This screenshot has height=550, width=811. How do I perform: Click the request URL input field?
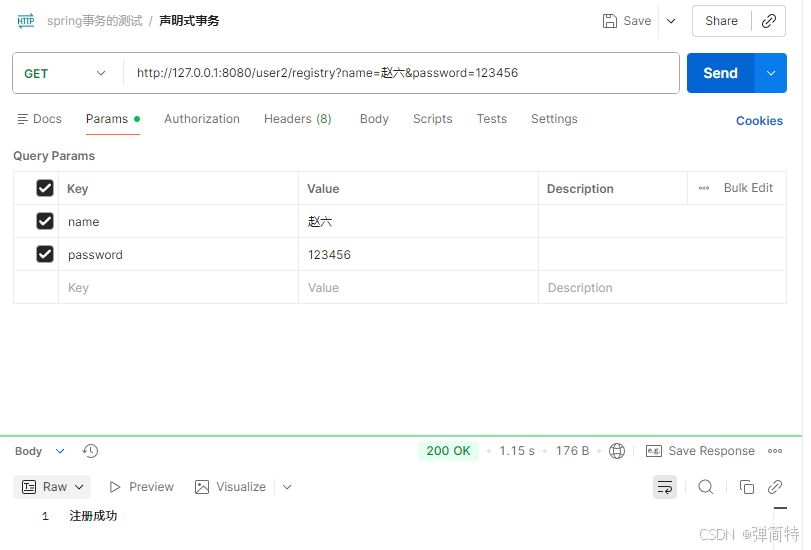[x=401, y=73]
